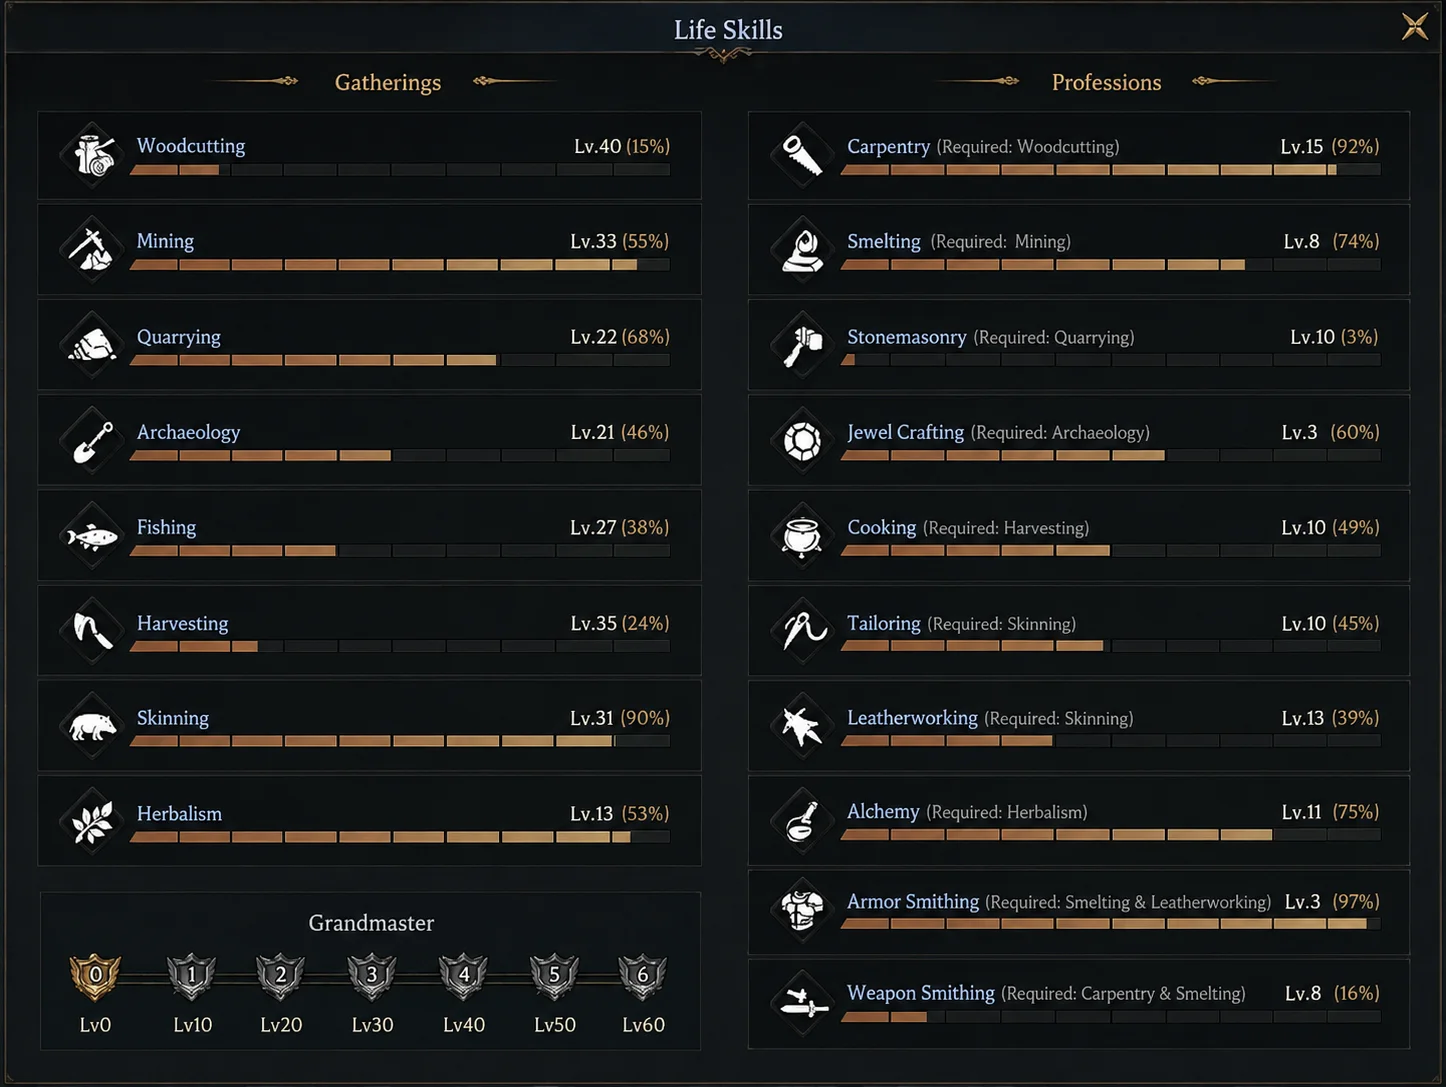Click the Woodcutting log icon
The height and width of the screenshot is (1087, 1446).
pos(93,155)
